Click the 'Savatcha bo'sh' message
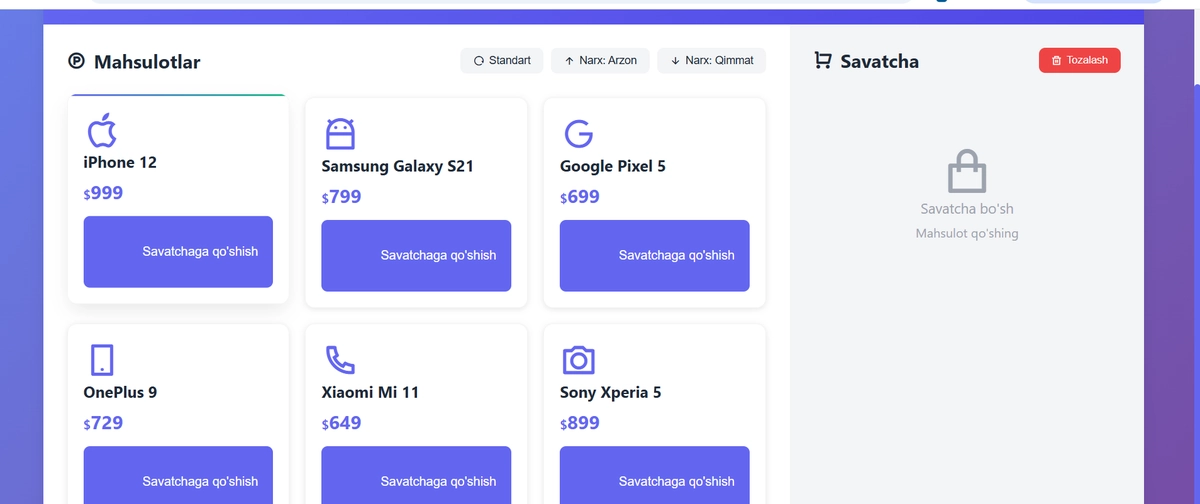The height and width of the screenshot is (504, 1200). 967,209
